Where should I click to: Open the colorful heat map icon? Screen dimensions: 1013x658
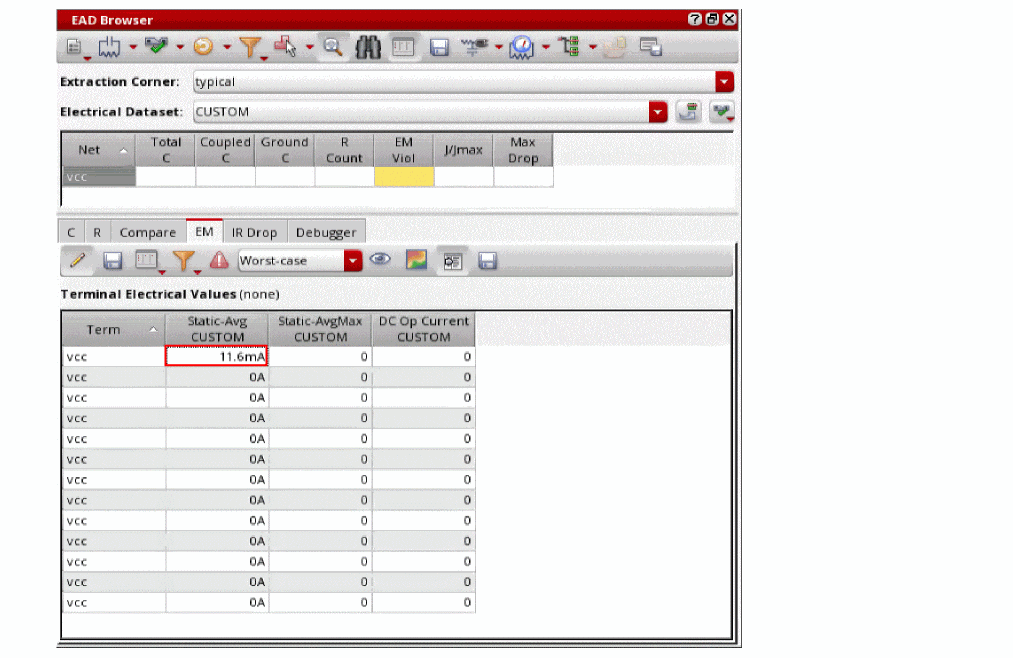(x=416, y=261)
